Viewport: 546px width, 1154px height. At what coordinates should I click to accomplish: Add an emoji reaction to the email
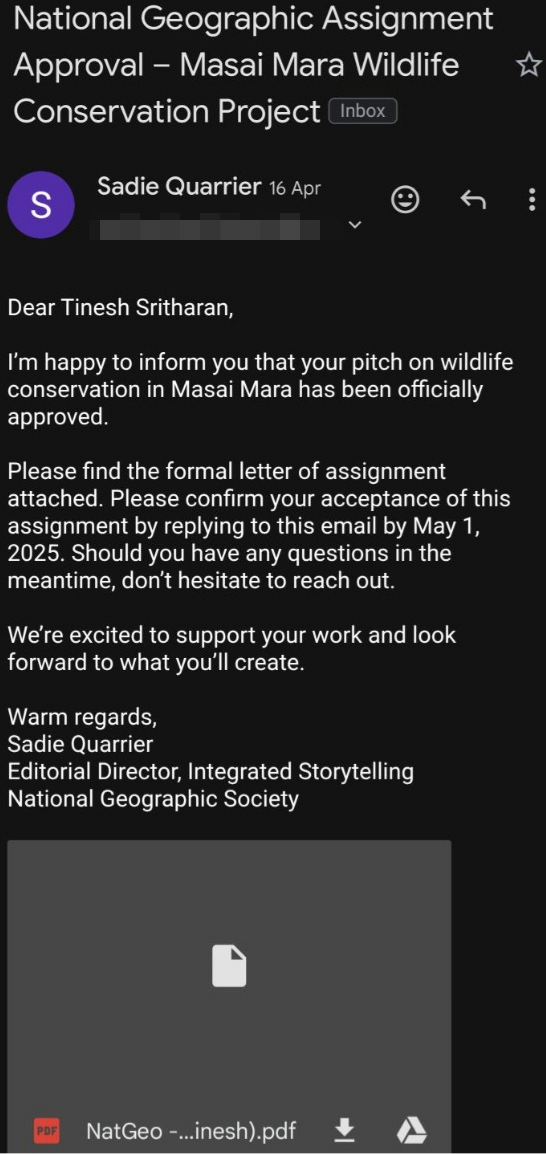coord(405,199)
